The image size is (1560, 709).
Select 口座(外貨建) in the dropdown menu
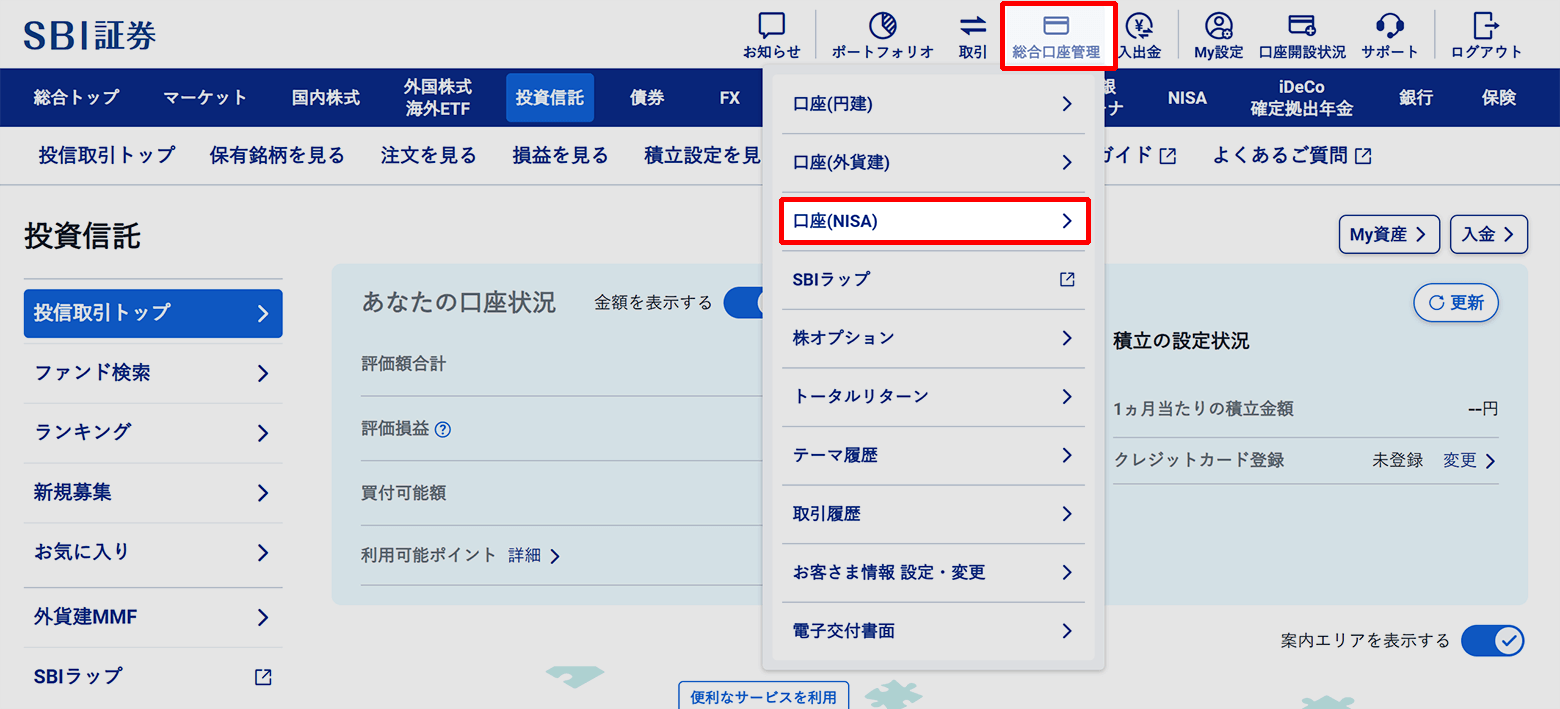tap(933, 162)
